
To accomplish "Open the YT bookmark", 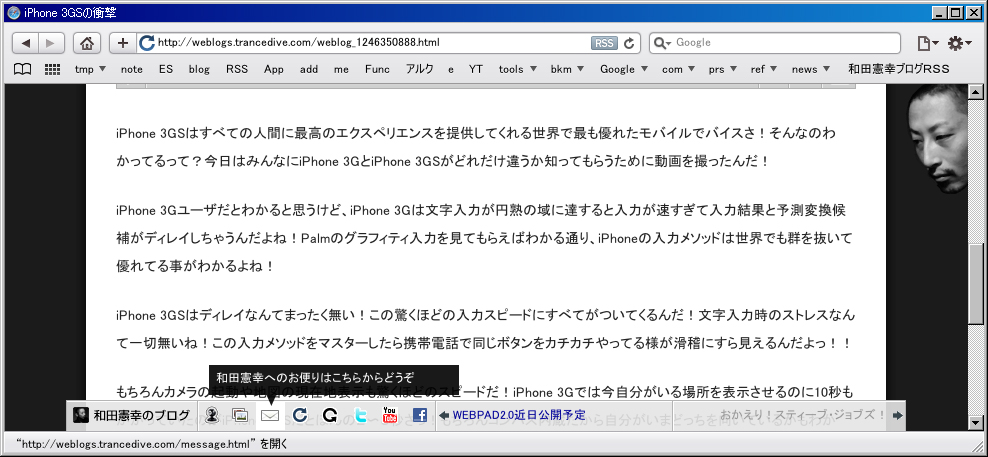I will (x=476, y=69).
